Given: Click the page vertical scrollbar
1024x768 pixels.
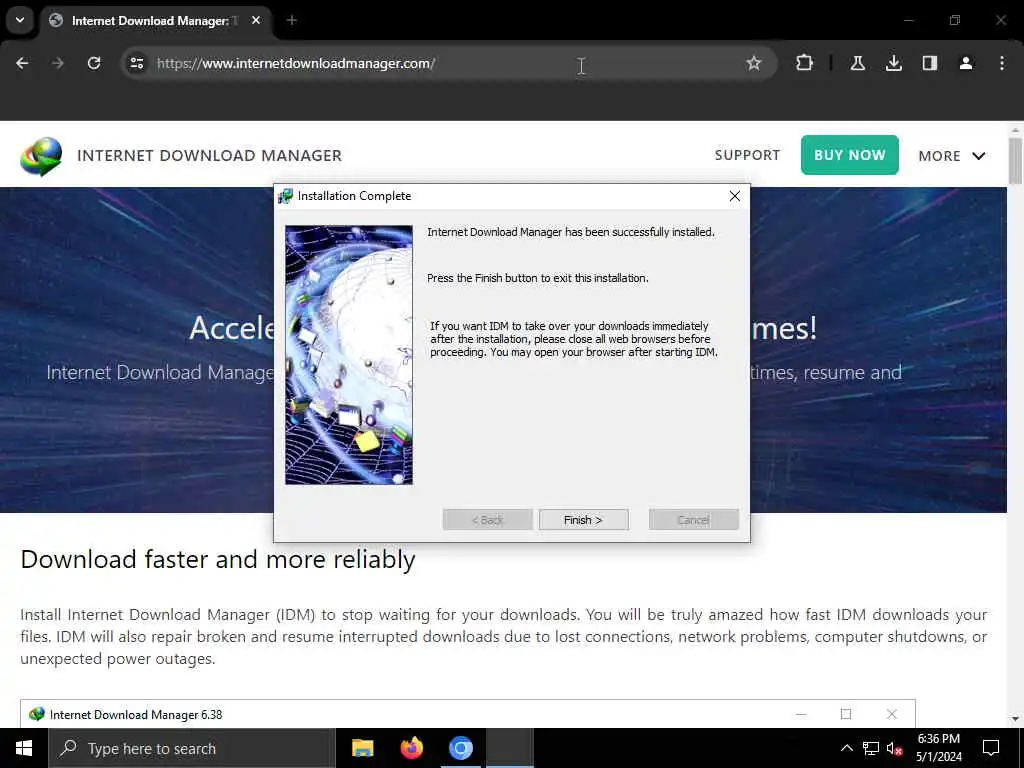Looking at the screenshot, I should pos(1015,161).
